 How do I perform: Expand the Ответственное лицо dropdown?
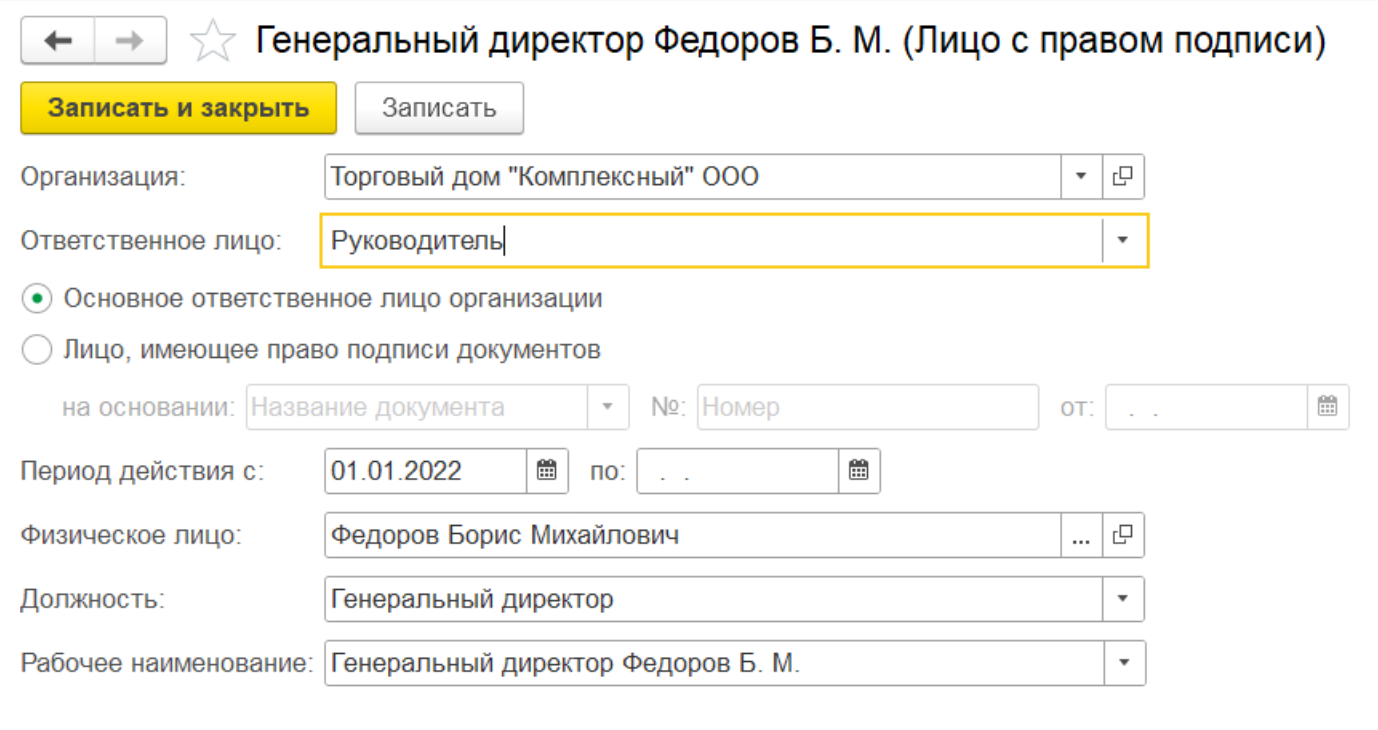click(1123, 240)
